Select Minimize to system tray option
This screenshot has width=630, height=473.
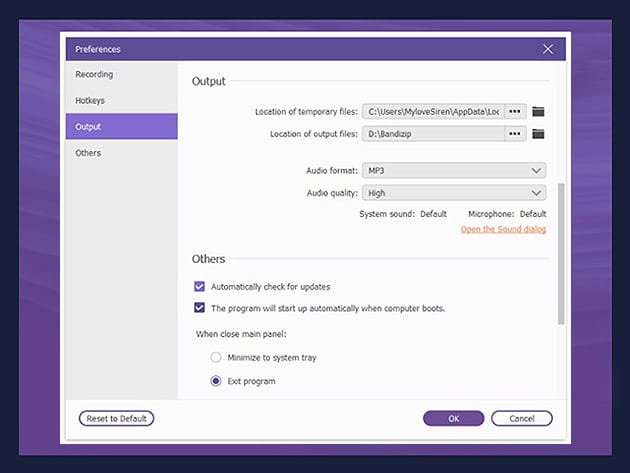(216, 357)
